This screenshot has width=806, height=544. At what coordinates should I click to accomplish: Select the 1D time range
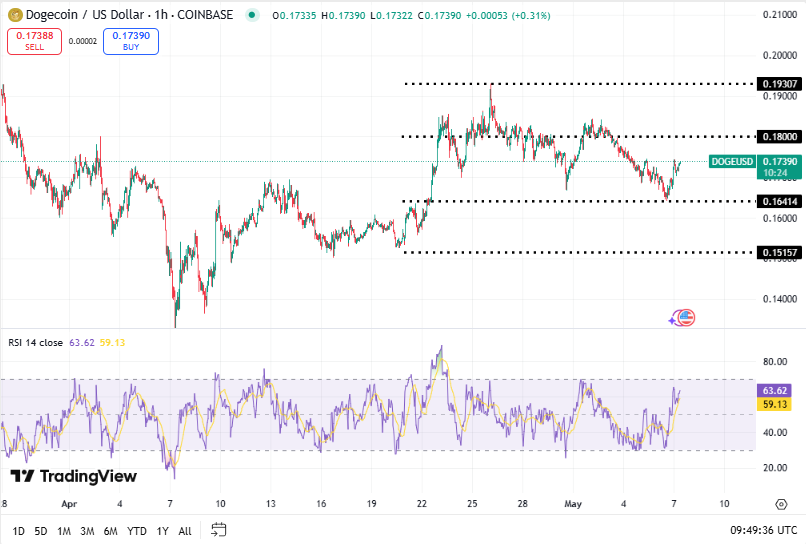pyautogui.click(x=20, y=531)
